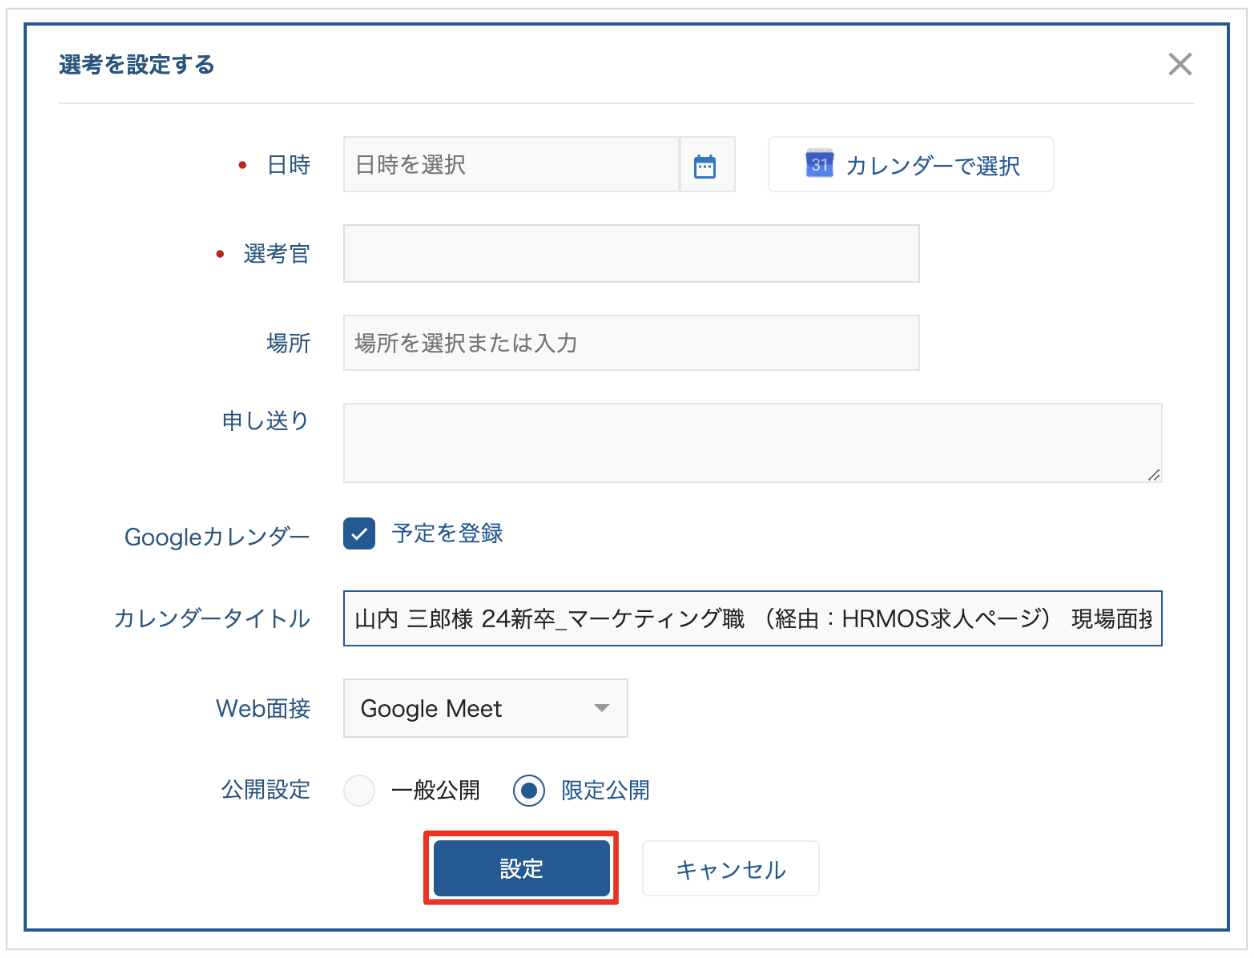
Task: Click the 選考官 interviewer field
Action: click(x=630, y=254)
